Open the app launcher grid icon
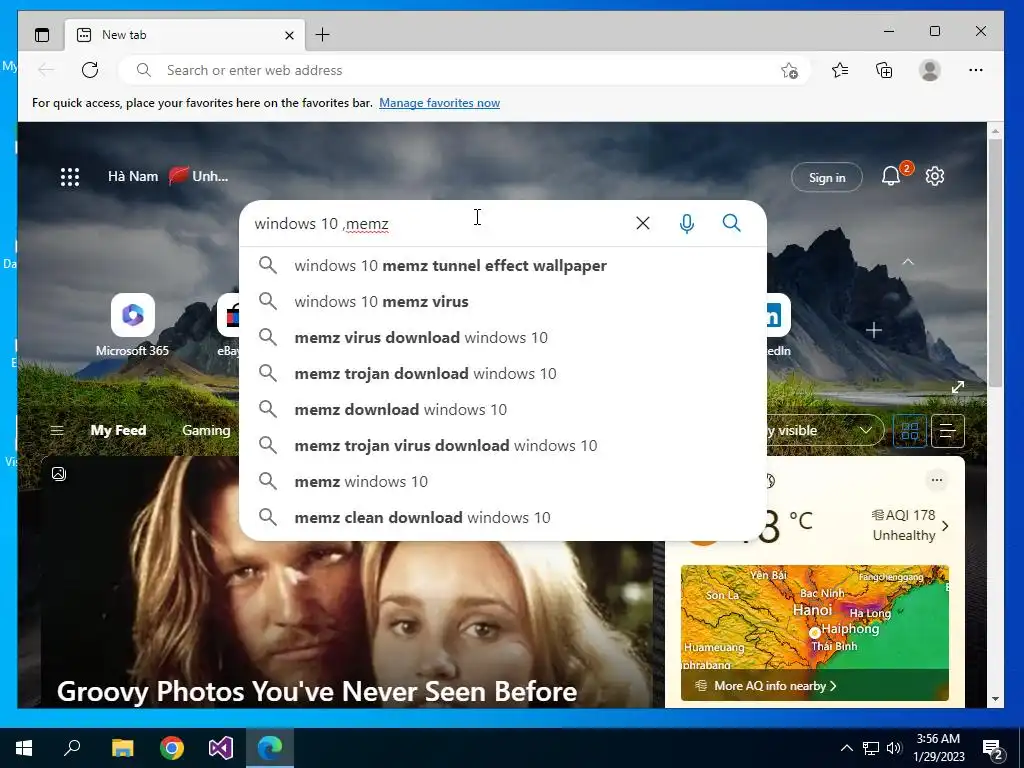The width and height of the screenshot is (1024, 768). click(70, 176)
